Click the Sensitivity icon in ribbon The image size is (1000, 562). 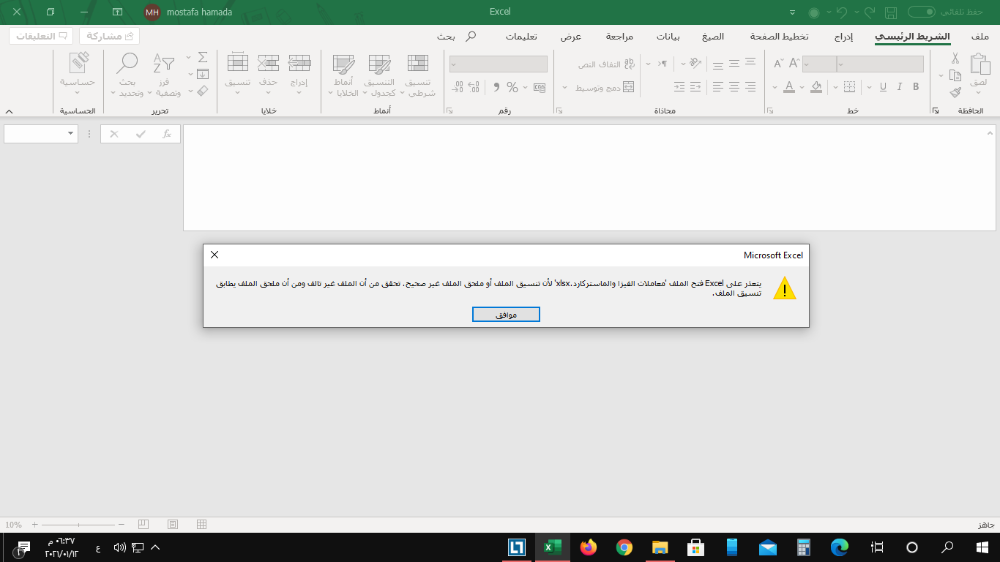click(78, 63)
